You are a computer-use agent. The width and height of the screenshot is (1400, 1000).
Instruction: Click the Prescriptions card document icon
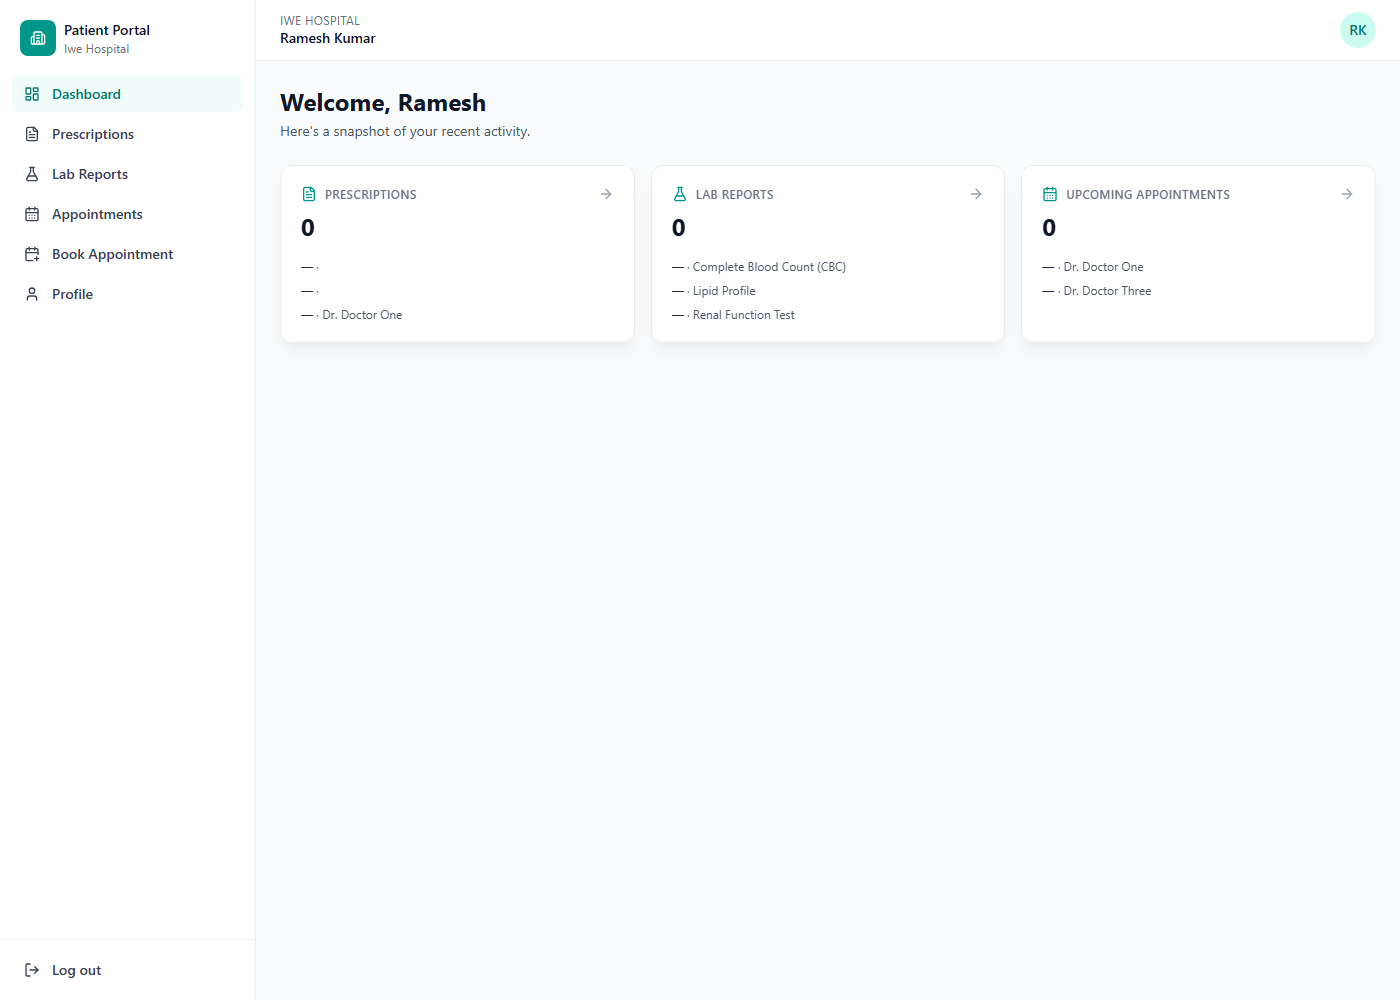tap(309, 194)
